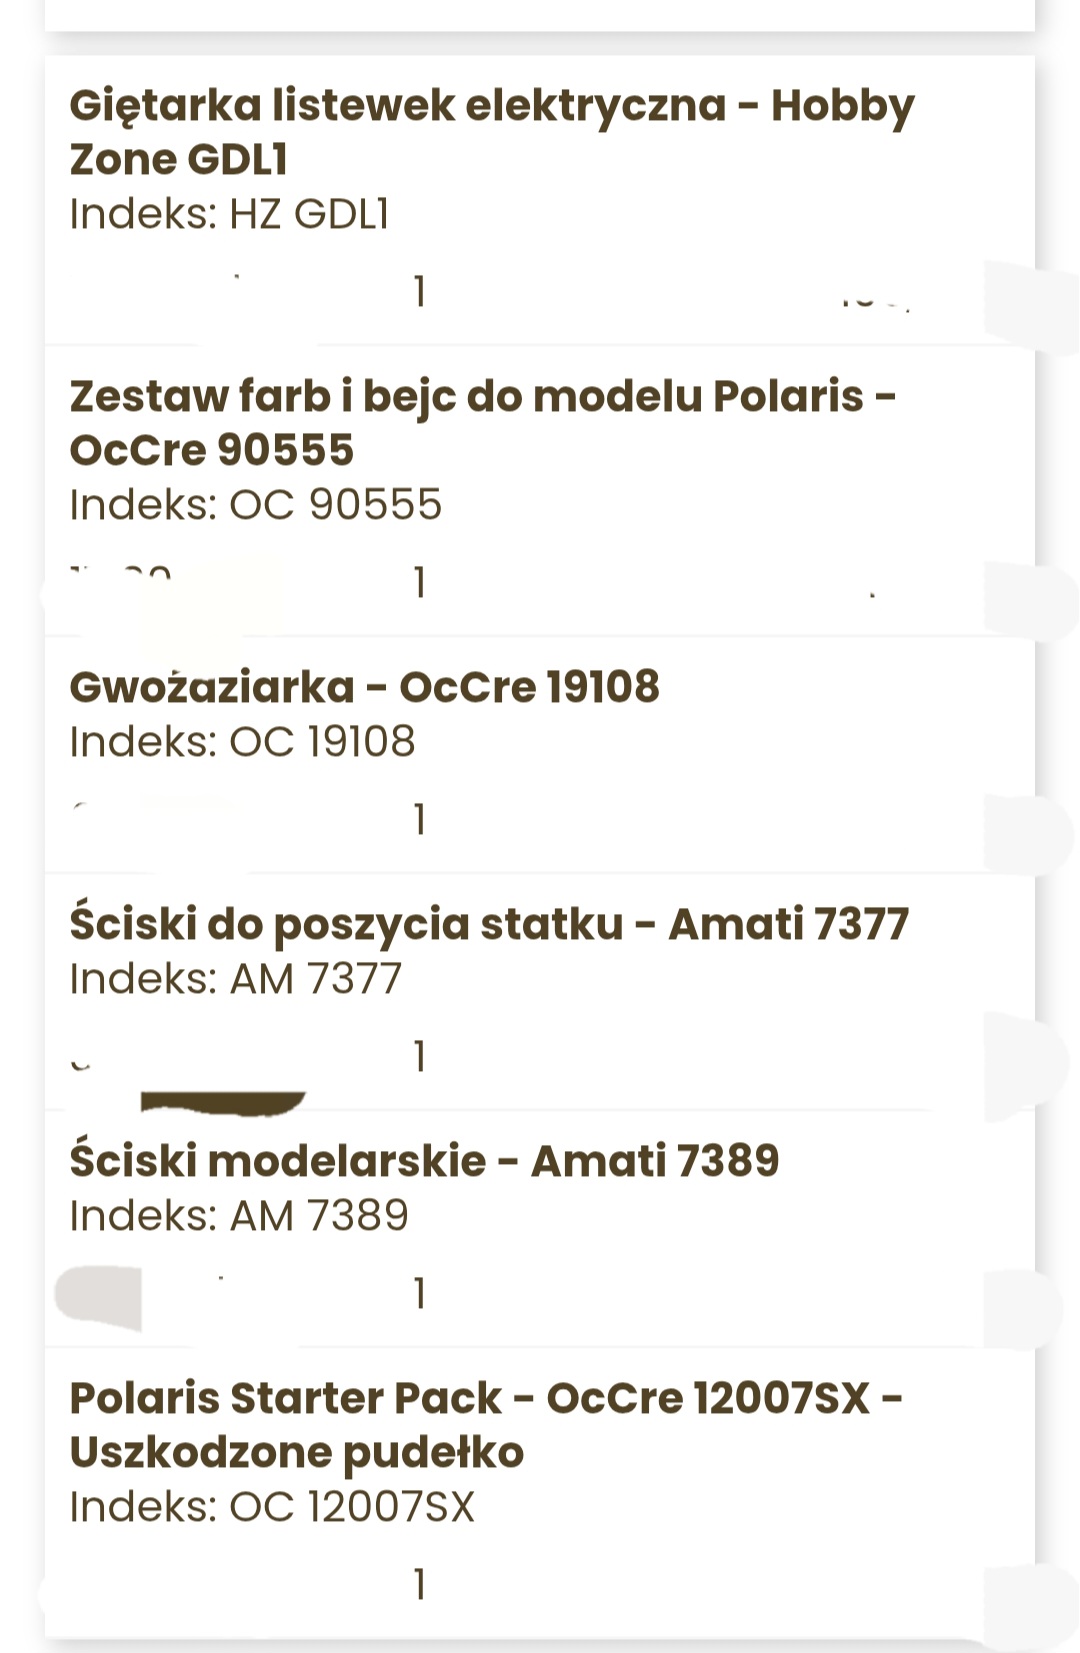Click the index text HZ GDL1
This screenshot has height=1653, width=1080.
[229, 214]
